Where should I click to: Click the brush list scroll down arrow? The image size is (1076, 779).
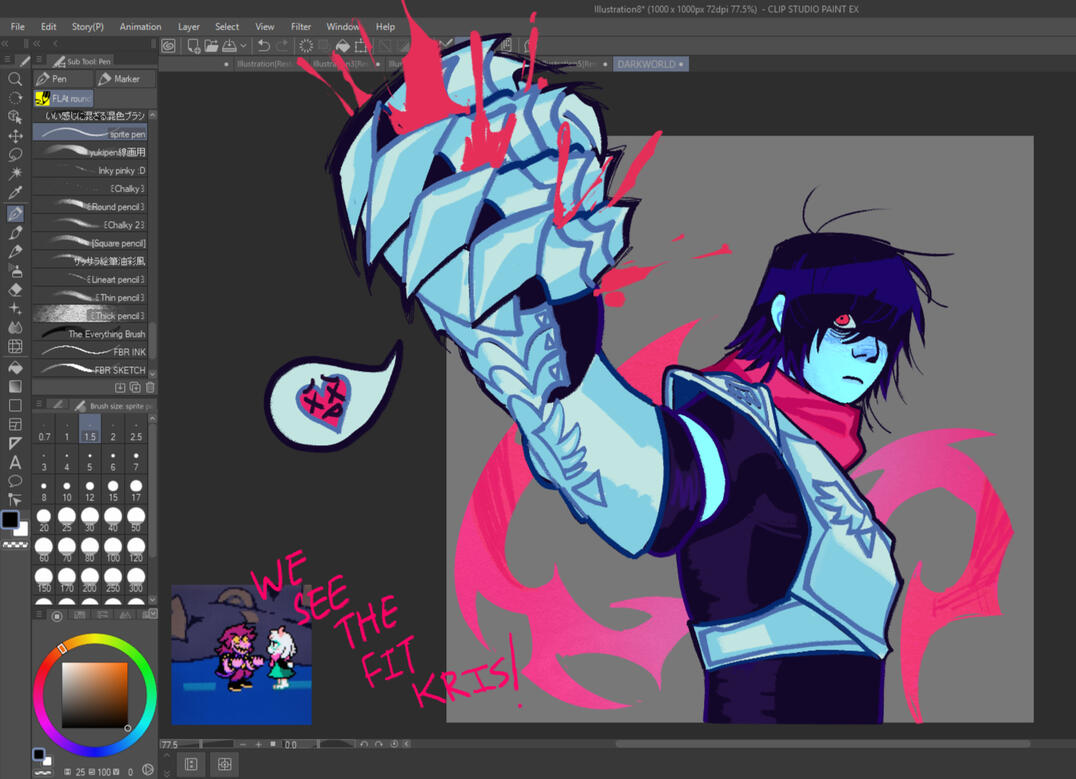point(152,373)
